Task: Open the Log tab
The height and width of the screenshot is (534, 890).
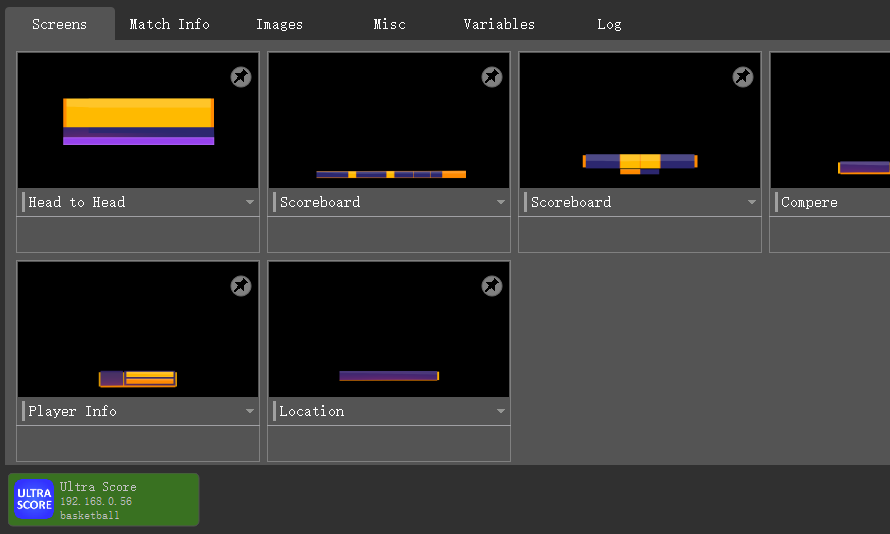Action: click(609, 24)
